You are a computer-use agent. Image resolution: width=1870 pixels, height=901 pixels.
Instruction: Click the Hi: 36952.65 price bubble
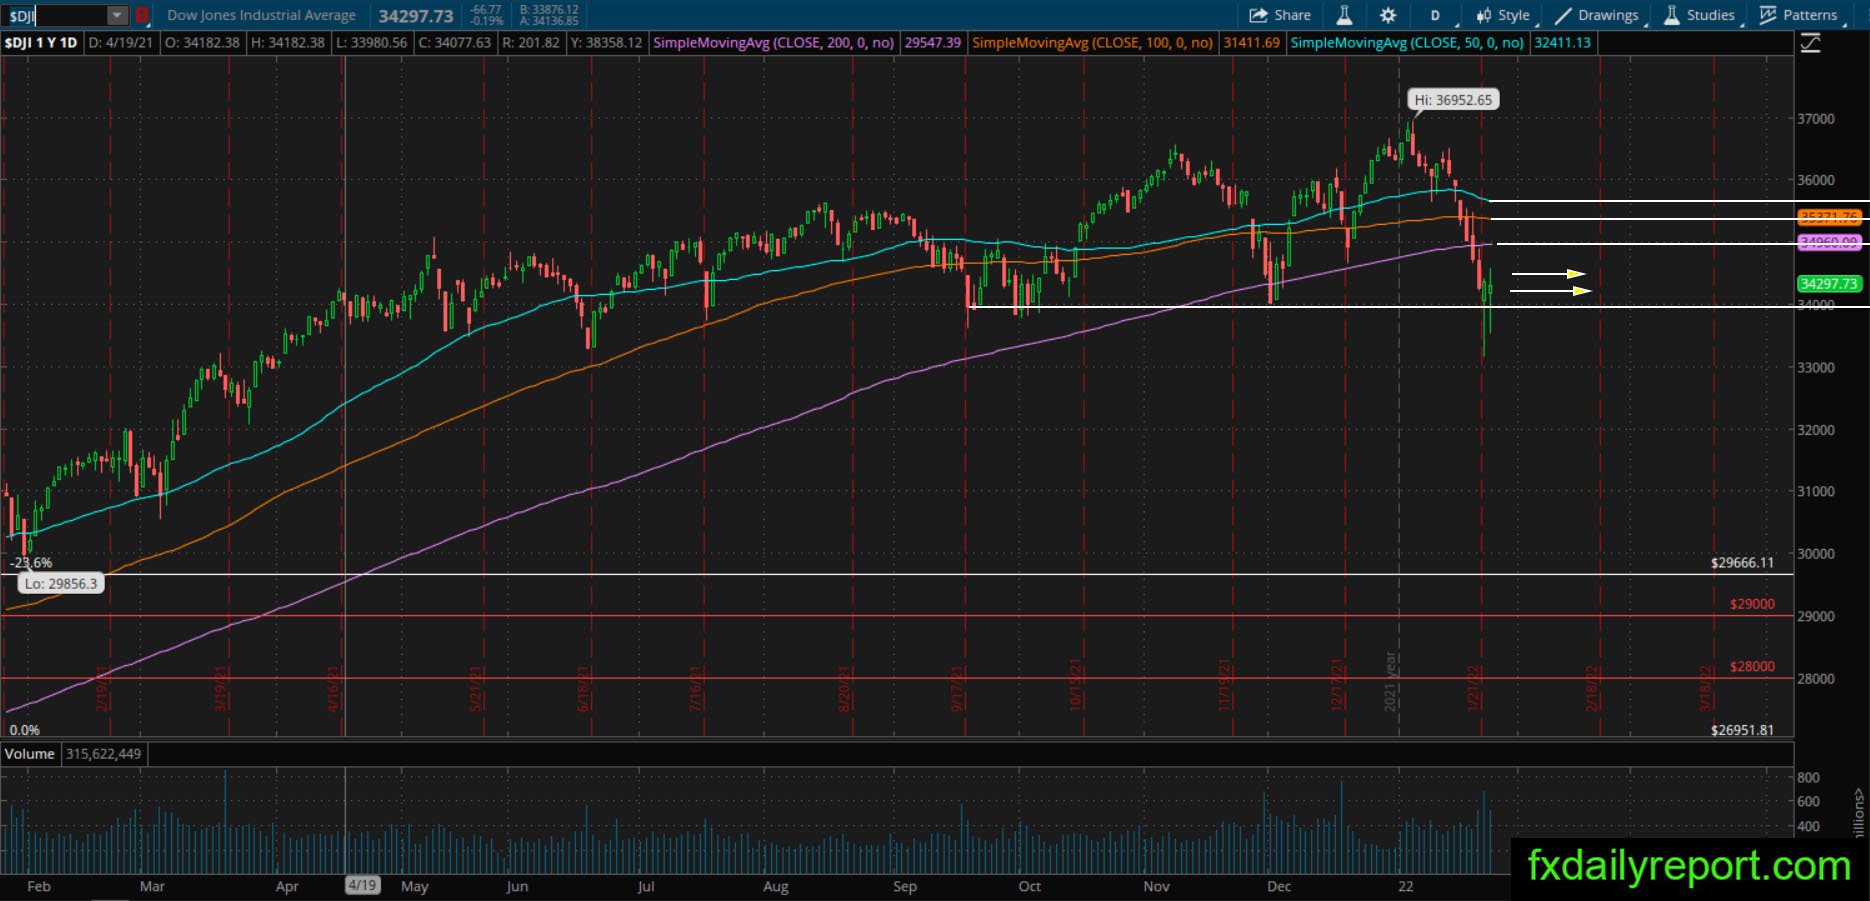1453,99
